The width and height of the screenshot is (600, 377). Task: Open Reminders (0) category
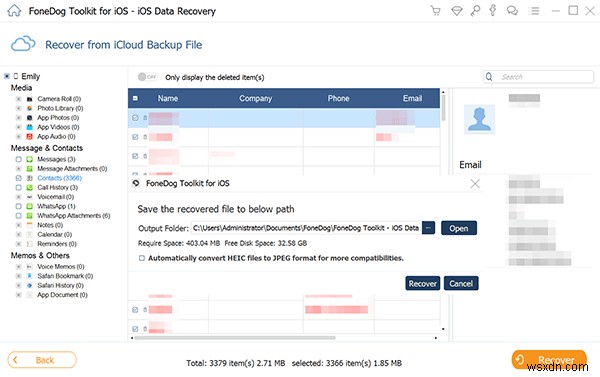(x=57, y=244)
